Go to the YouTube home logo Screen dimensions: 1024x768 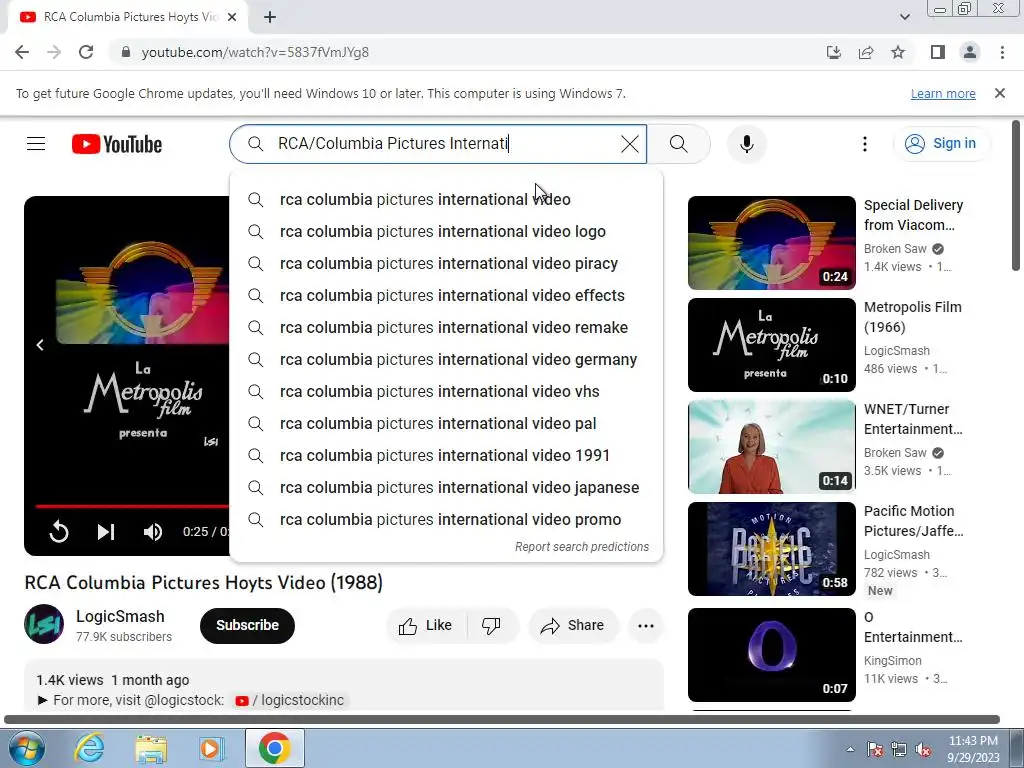[117, 144]
